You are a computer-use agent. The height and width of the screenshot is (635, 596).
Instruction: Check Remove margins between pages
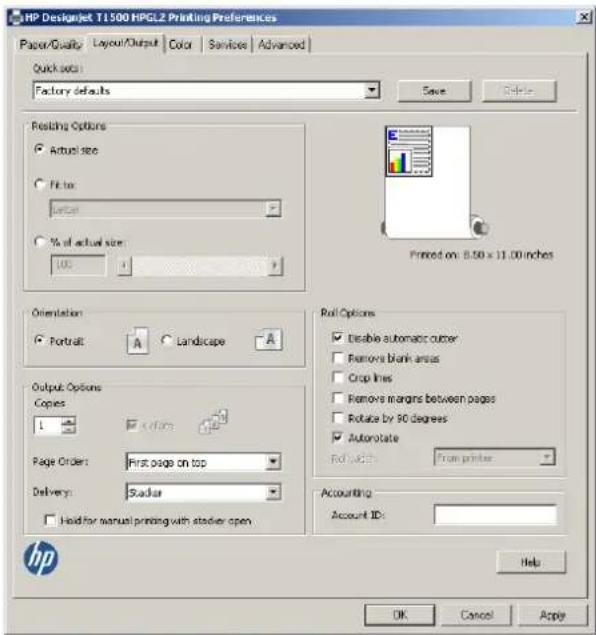(337, 398)
